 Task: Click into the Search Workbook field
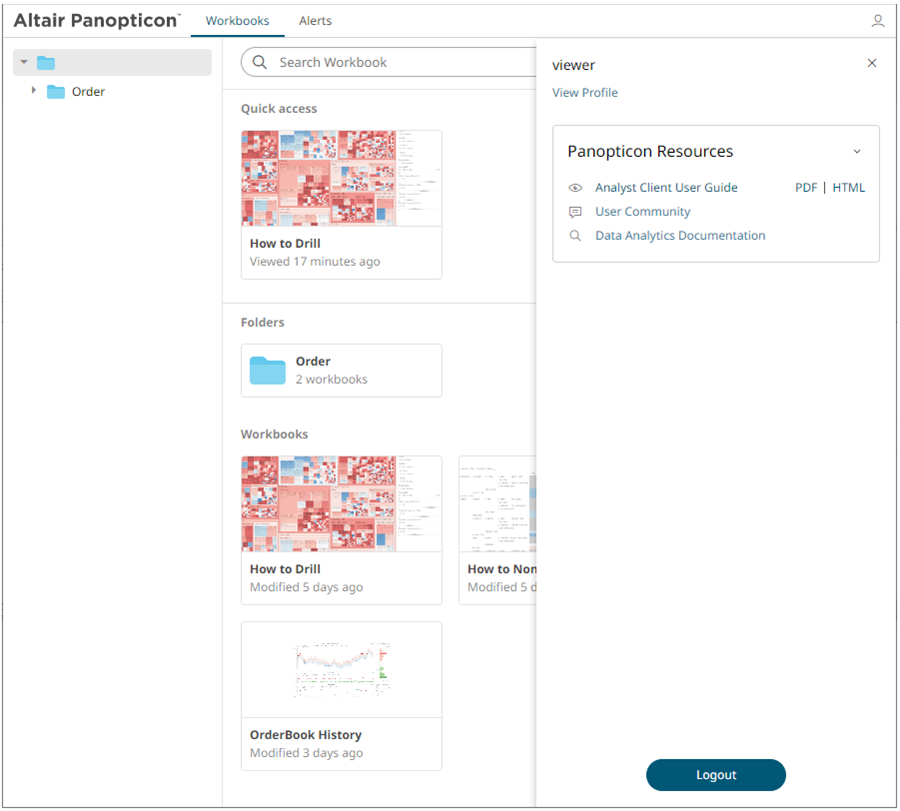[x=400, y=62]
